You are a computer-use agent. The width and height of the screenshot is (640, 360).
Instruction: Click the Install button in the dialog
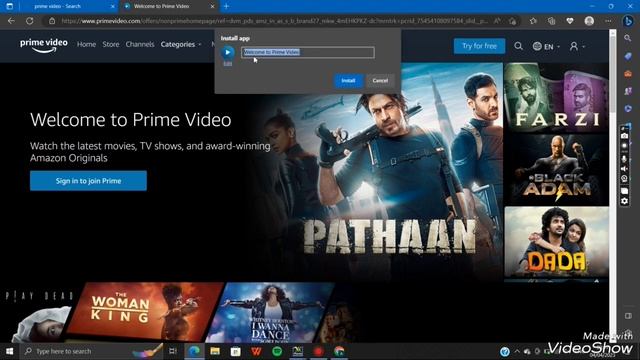[348, 80]
